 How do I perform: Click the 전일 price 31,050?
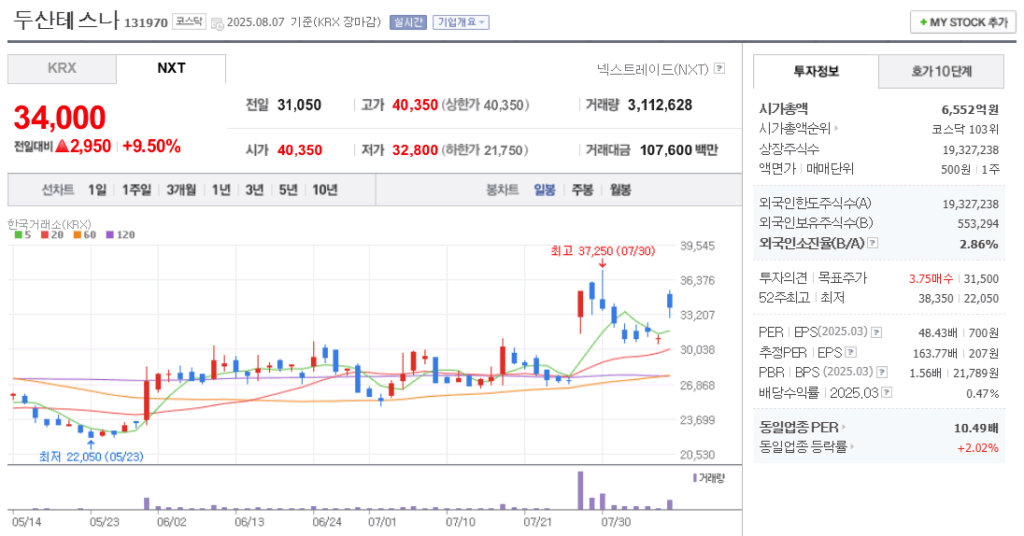pyautogui.click(x=299, y=105)
